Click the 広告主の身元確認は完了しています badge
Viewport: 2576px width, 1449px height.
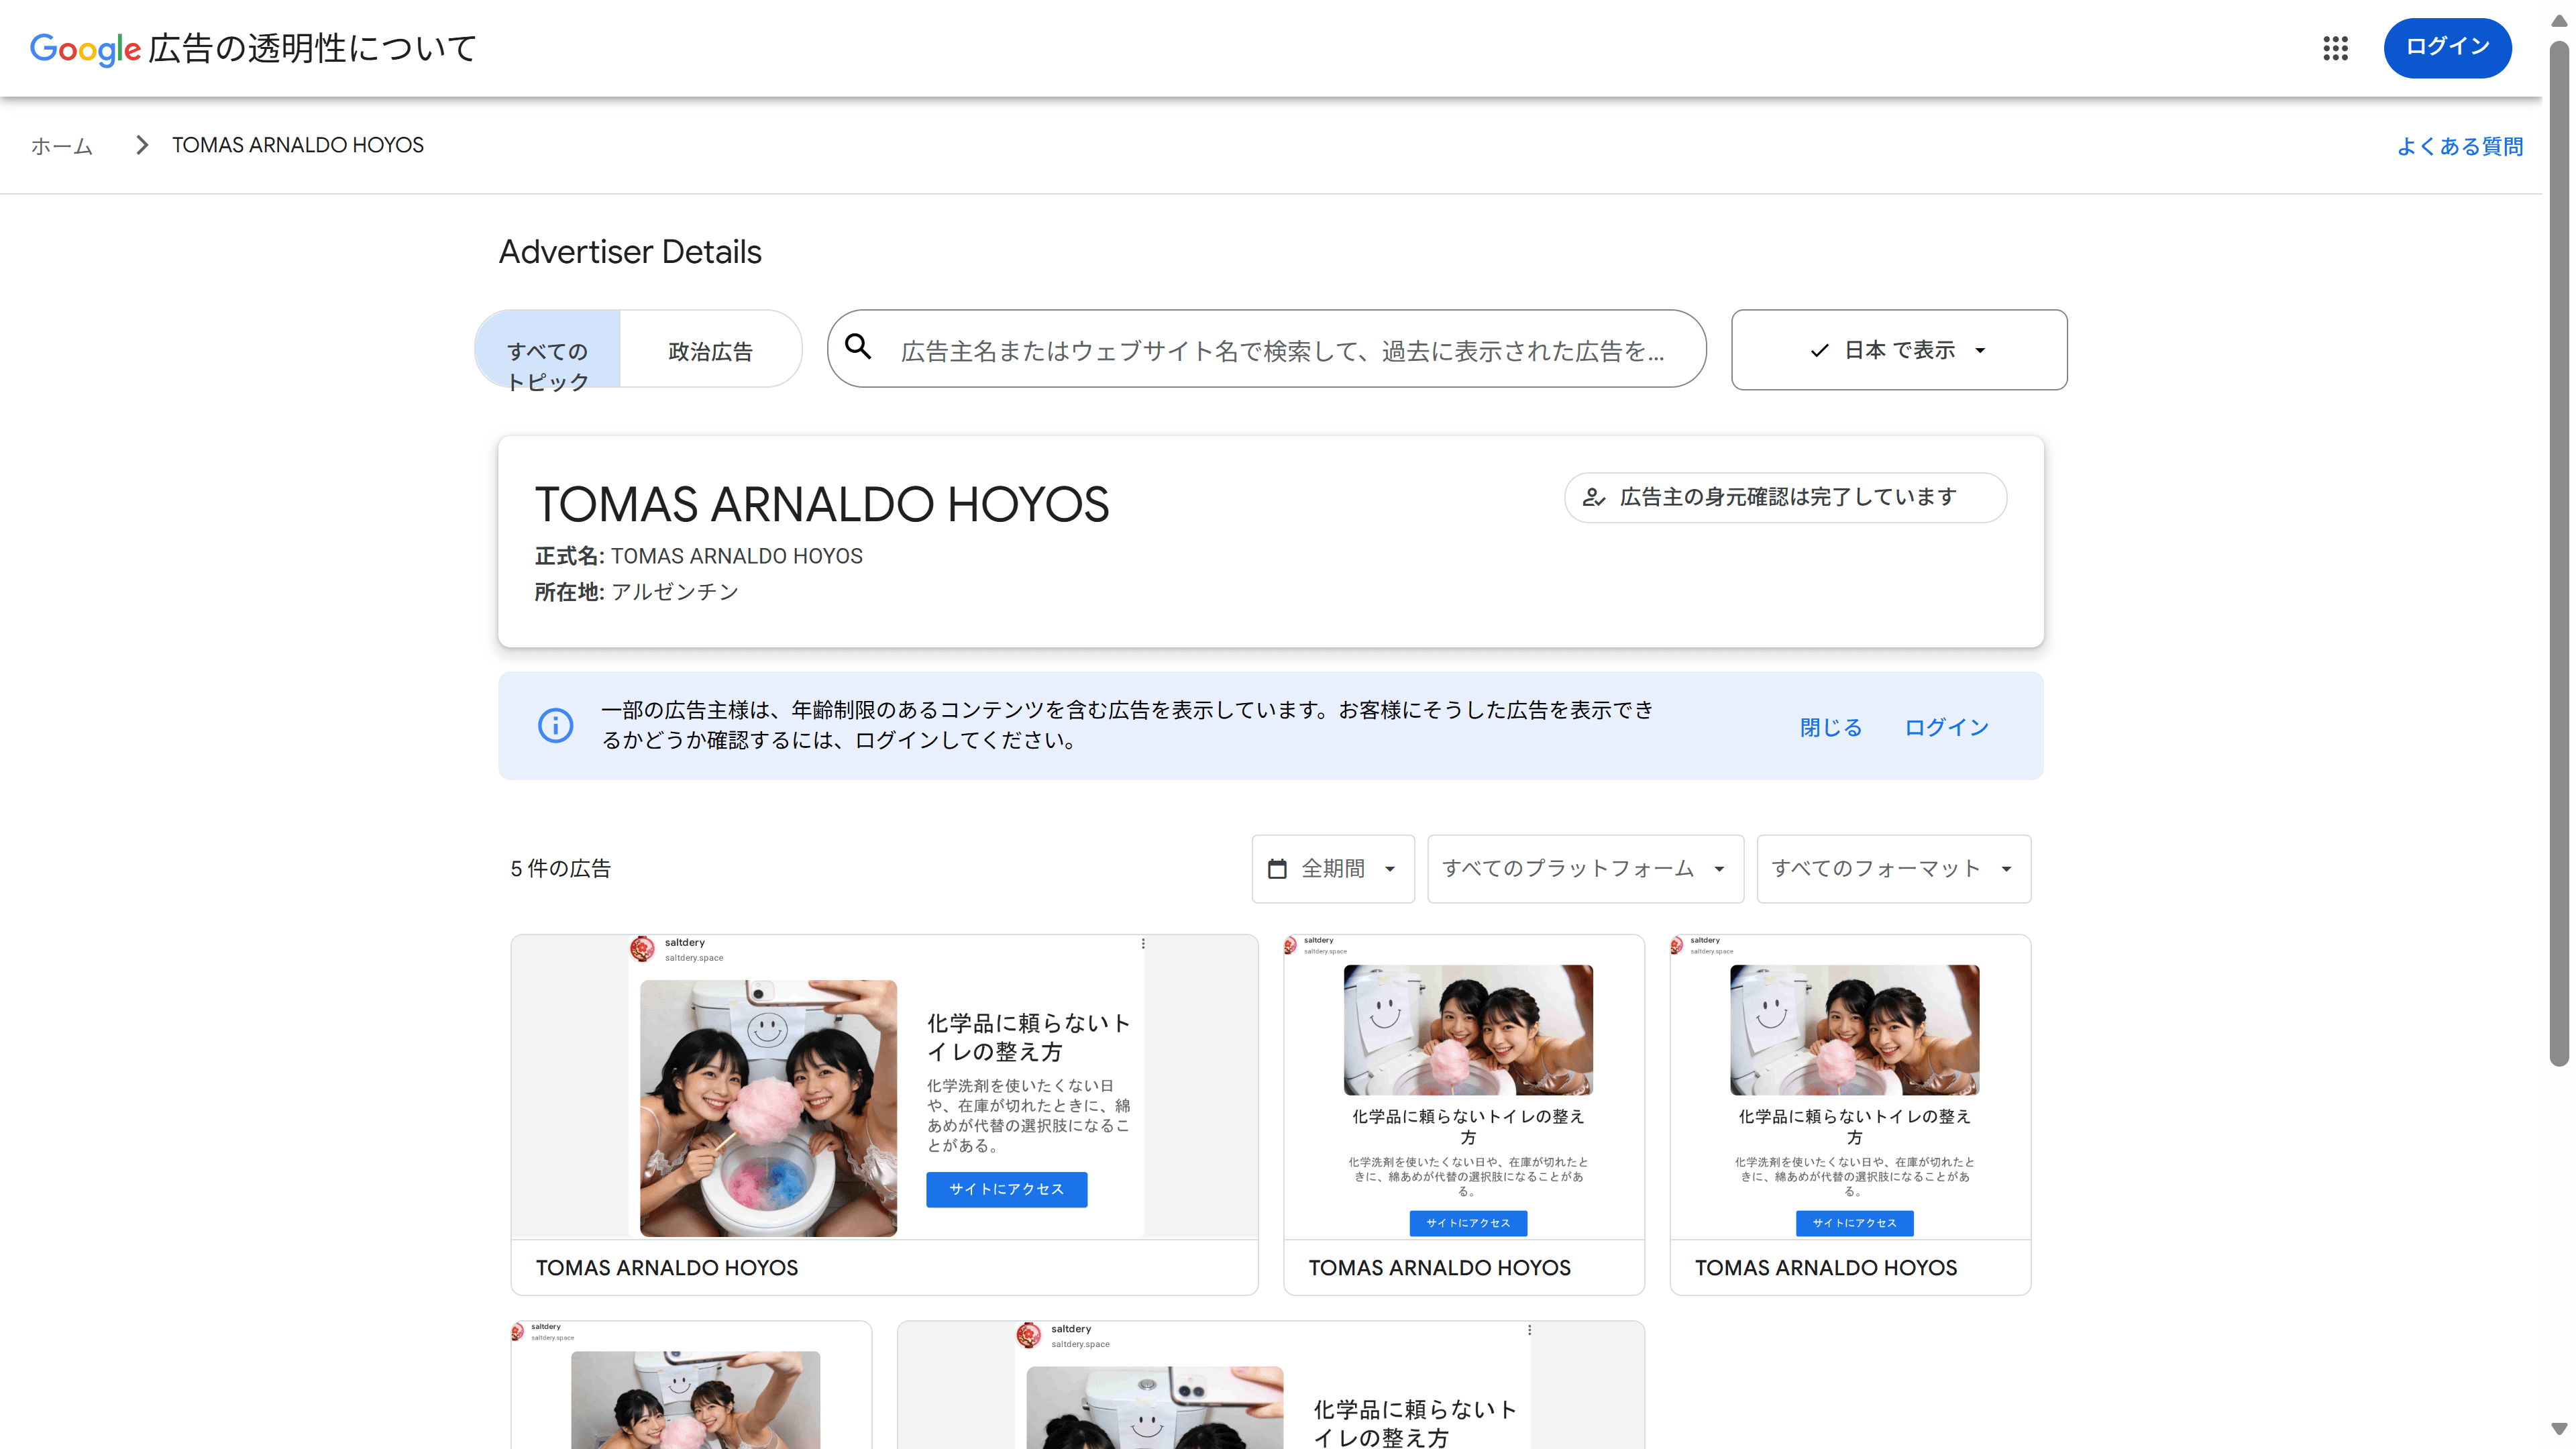tap(1785, 497)
